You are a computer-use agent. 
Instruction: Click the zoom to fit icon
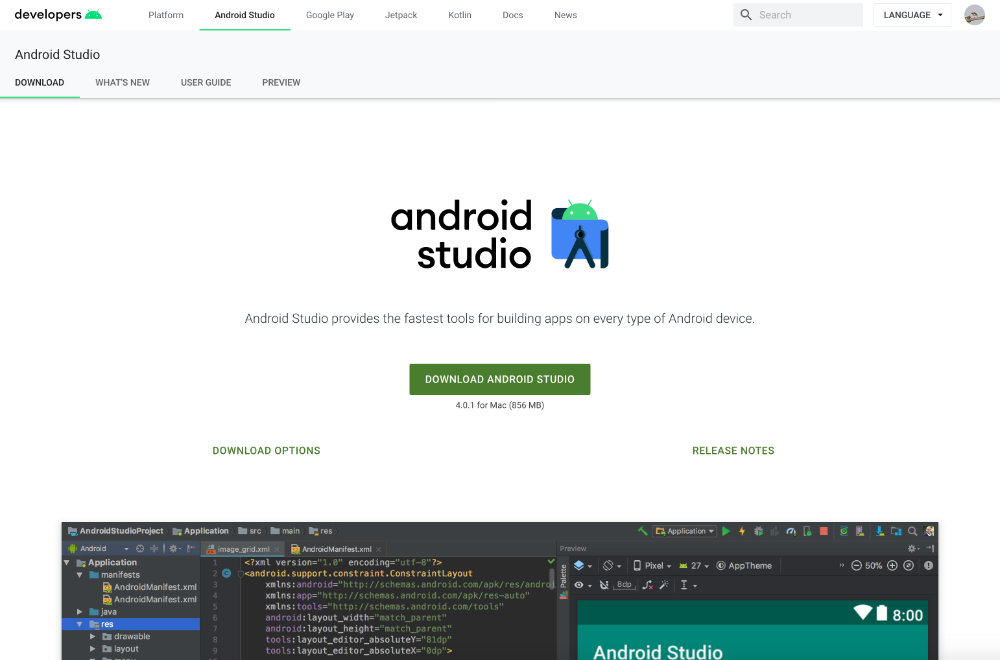(x=909, y=566)
